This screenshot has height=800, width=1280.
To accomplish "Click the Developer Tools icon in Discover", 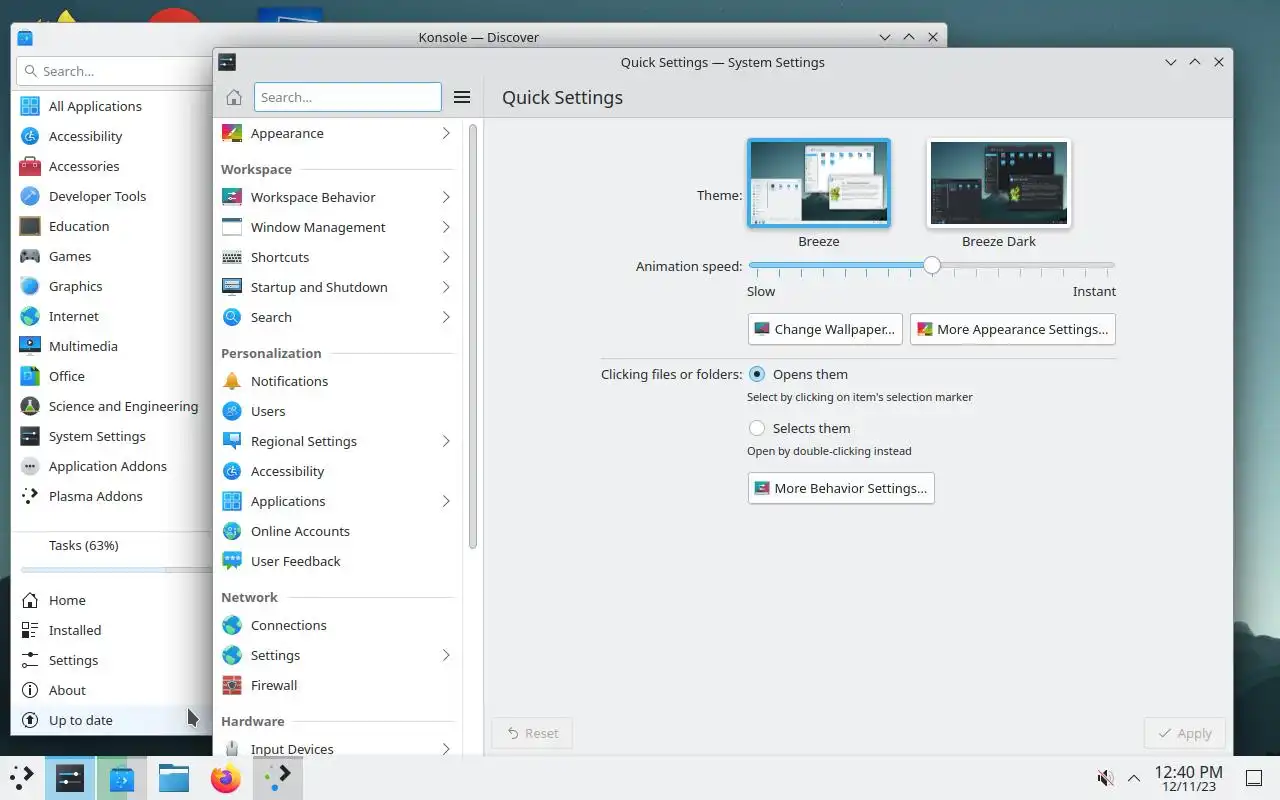I will click(x=30, y=196).
